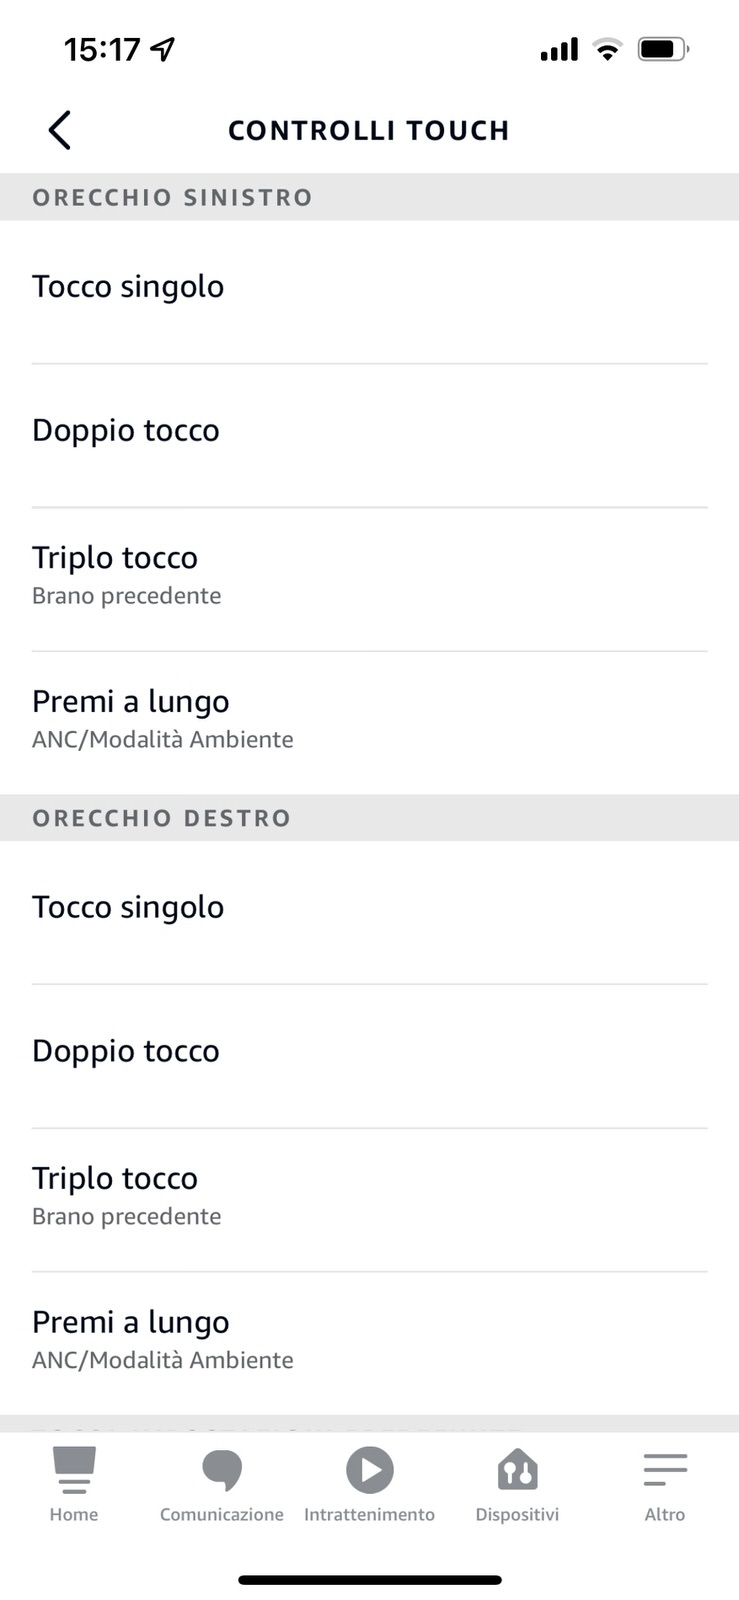Tap the location arrow status icon
Viewport: 739px width, 1600px height.
(x=163, y=49)
